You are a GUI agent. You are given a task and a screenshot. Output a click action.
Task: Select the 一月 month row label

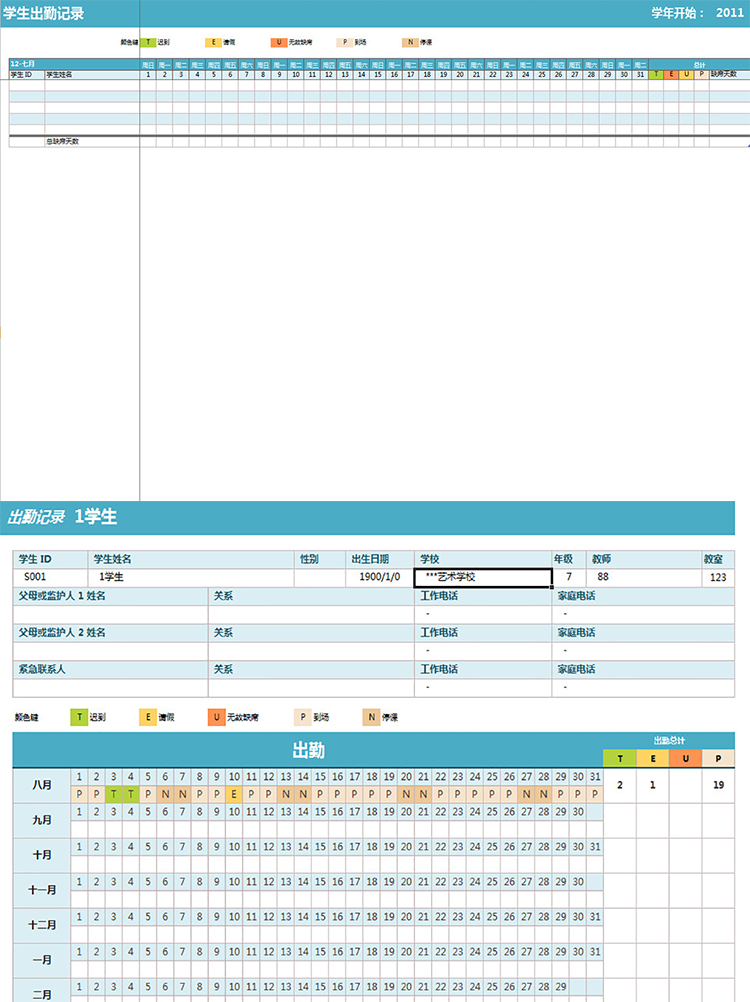(x=42, y=960)
